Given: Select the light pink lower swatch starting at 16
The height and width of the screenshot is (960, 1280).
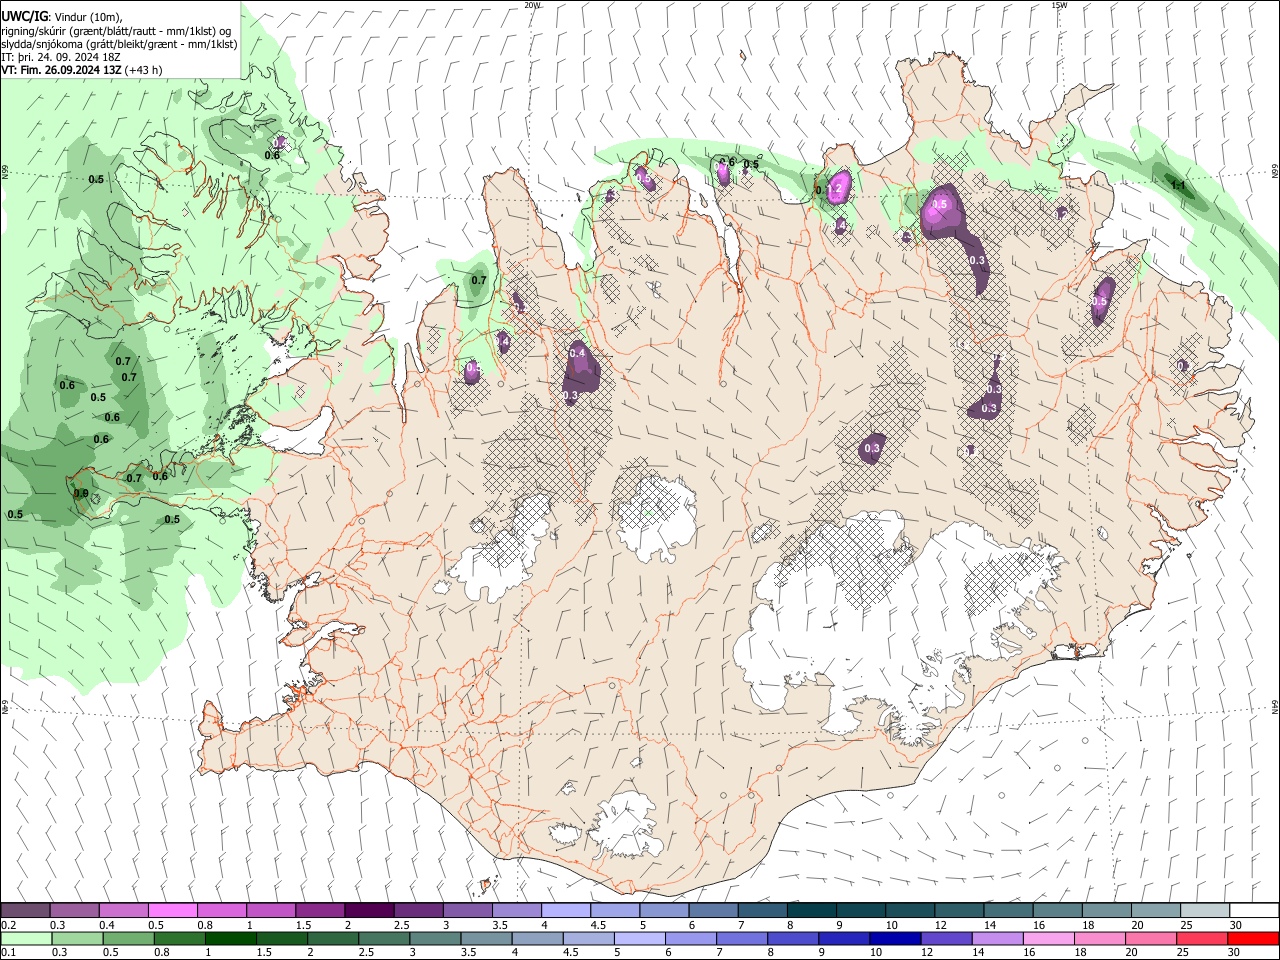Looking at the screenshot, I should [1049, 938].
